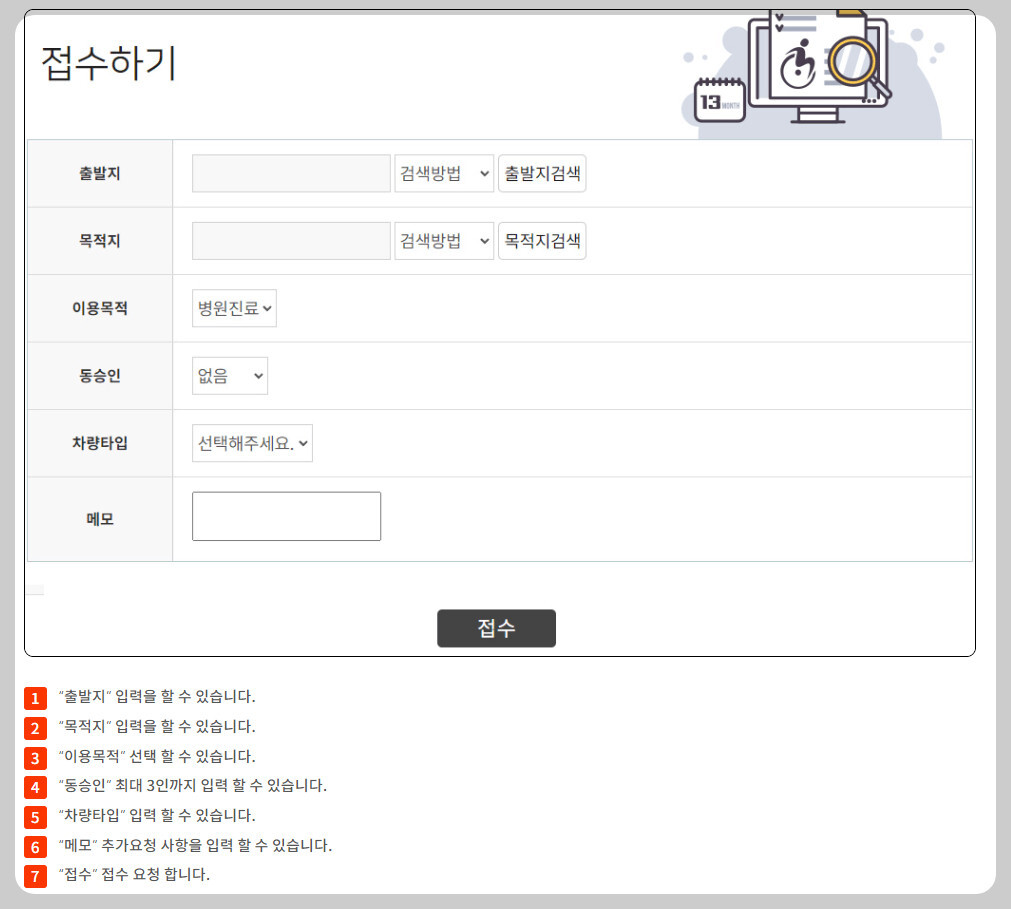Click the red numbered badge 1 near 출발지 note
Screen dimensions: 1011x909
(x=35, y=697)
